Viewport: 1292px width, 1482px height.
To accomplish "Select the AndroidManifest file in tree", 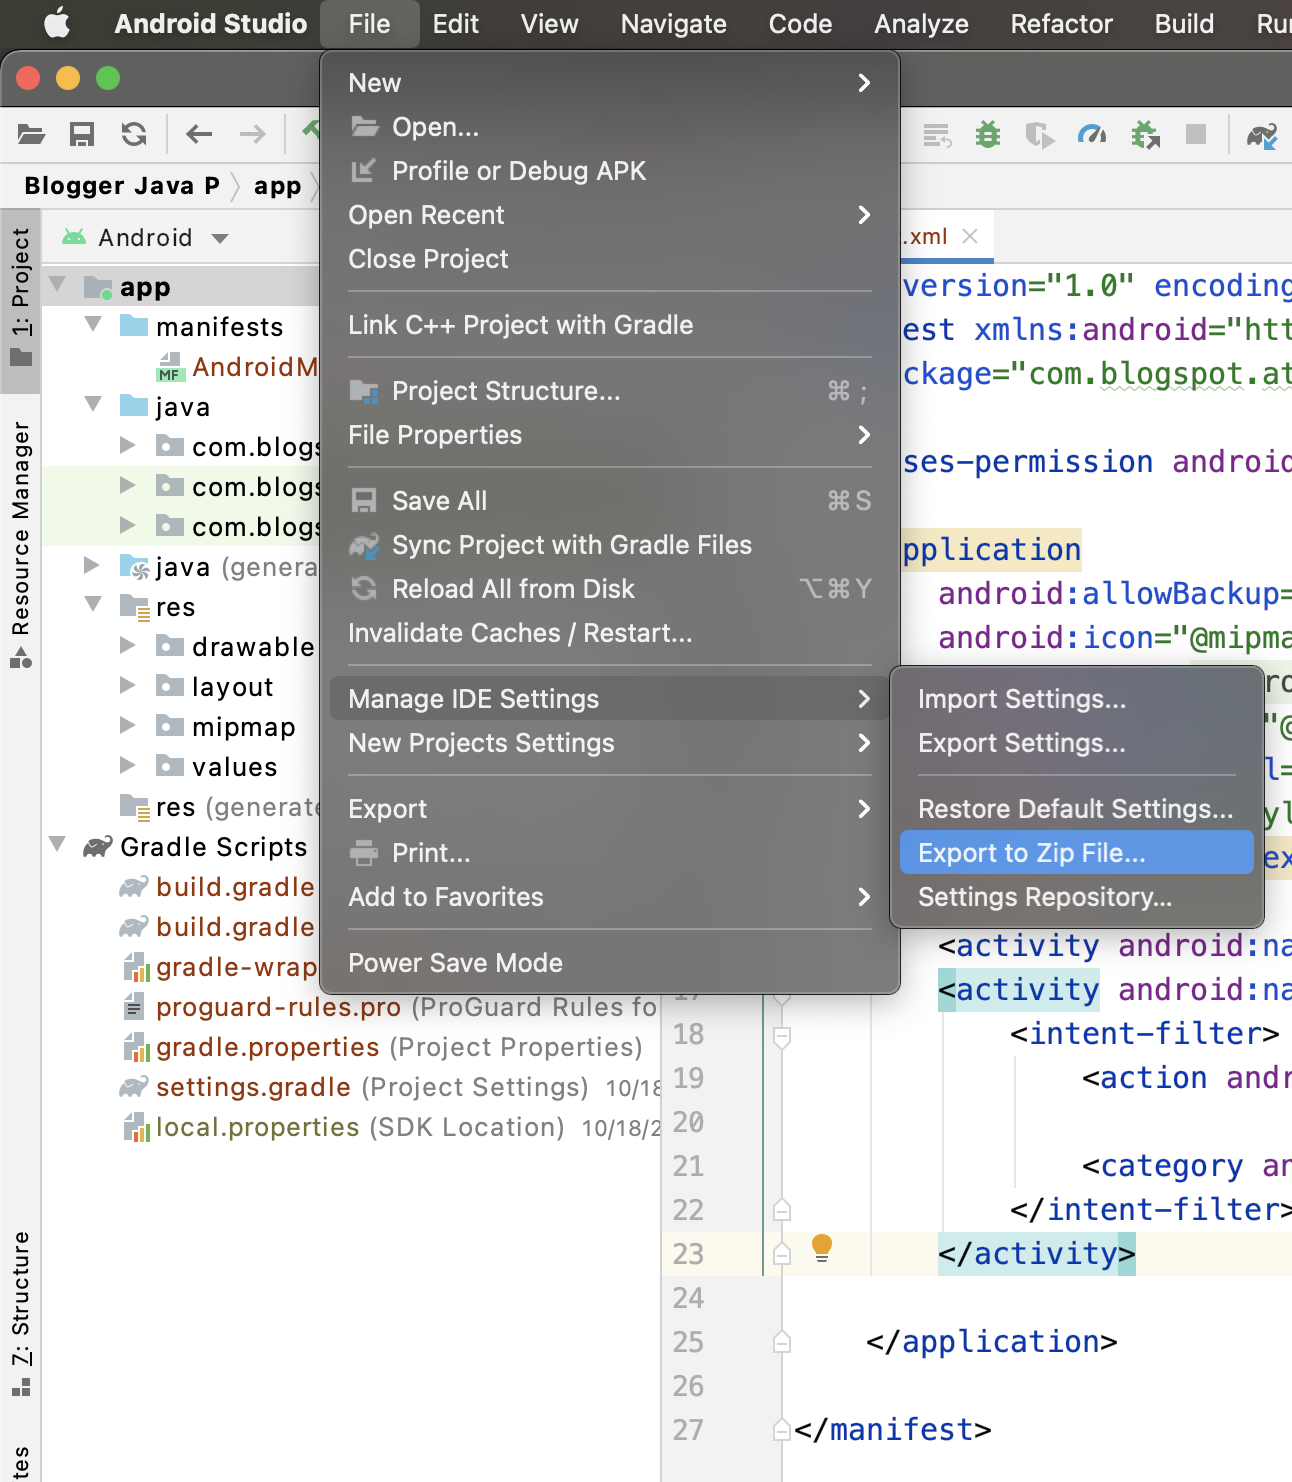I will 238,367.
